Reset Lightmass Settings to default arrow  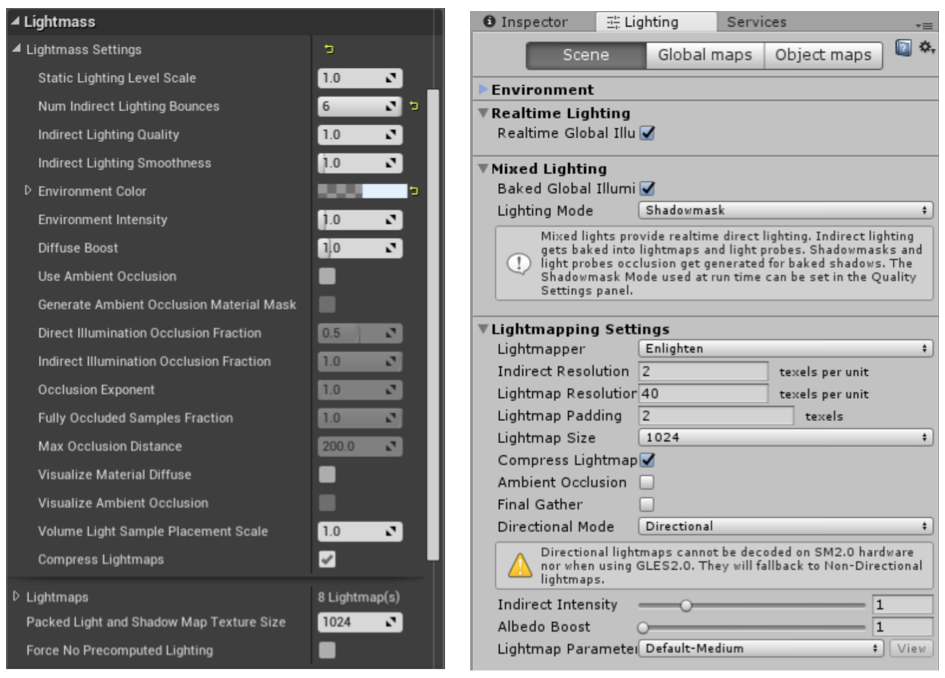329,49
